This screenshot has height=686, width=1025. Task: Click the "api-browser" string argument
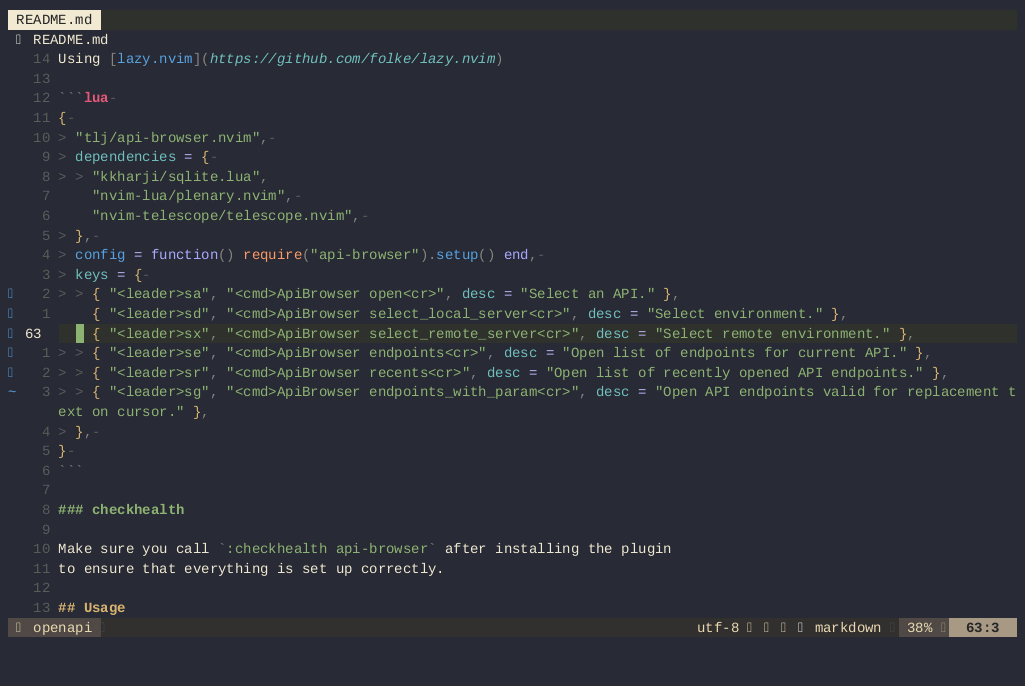tap(365, 255)
